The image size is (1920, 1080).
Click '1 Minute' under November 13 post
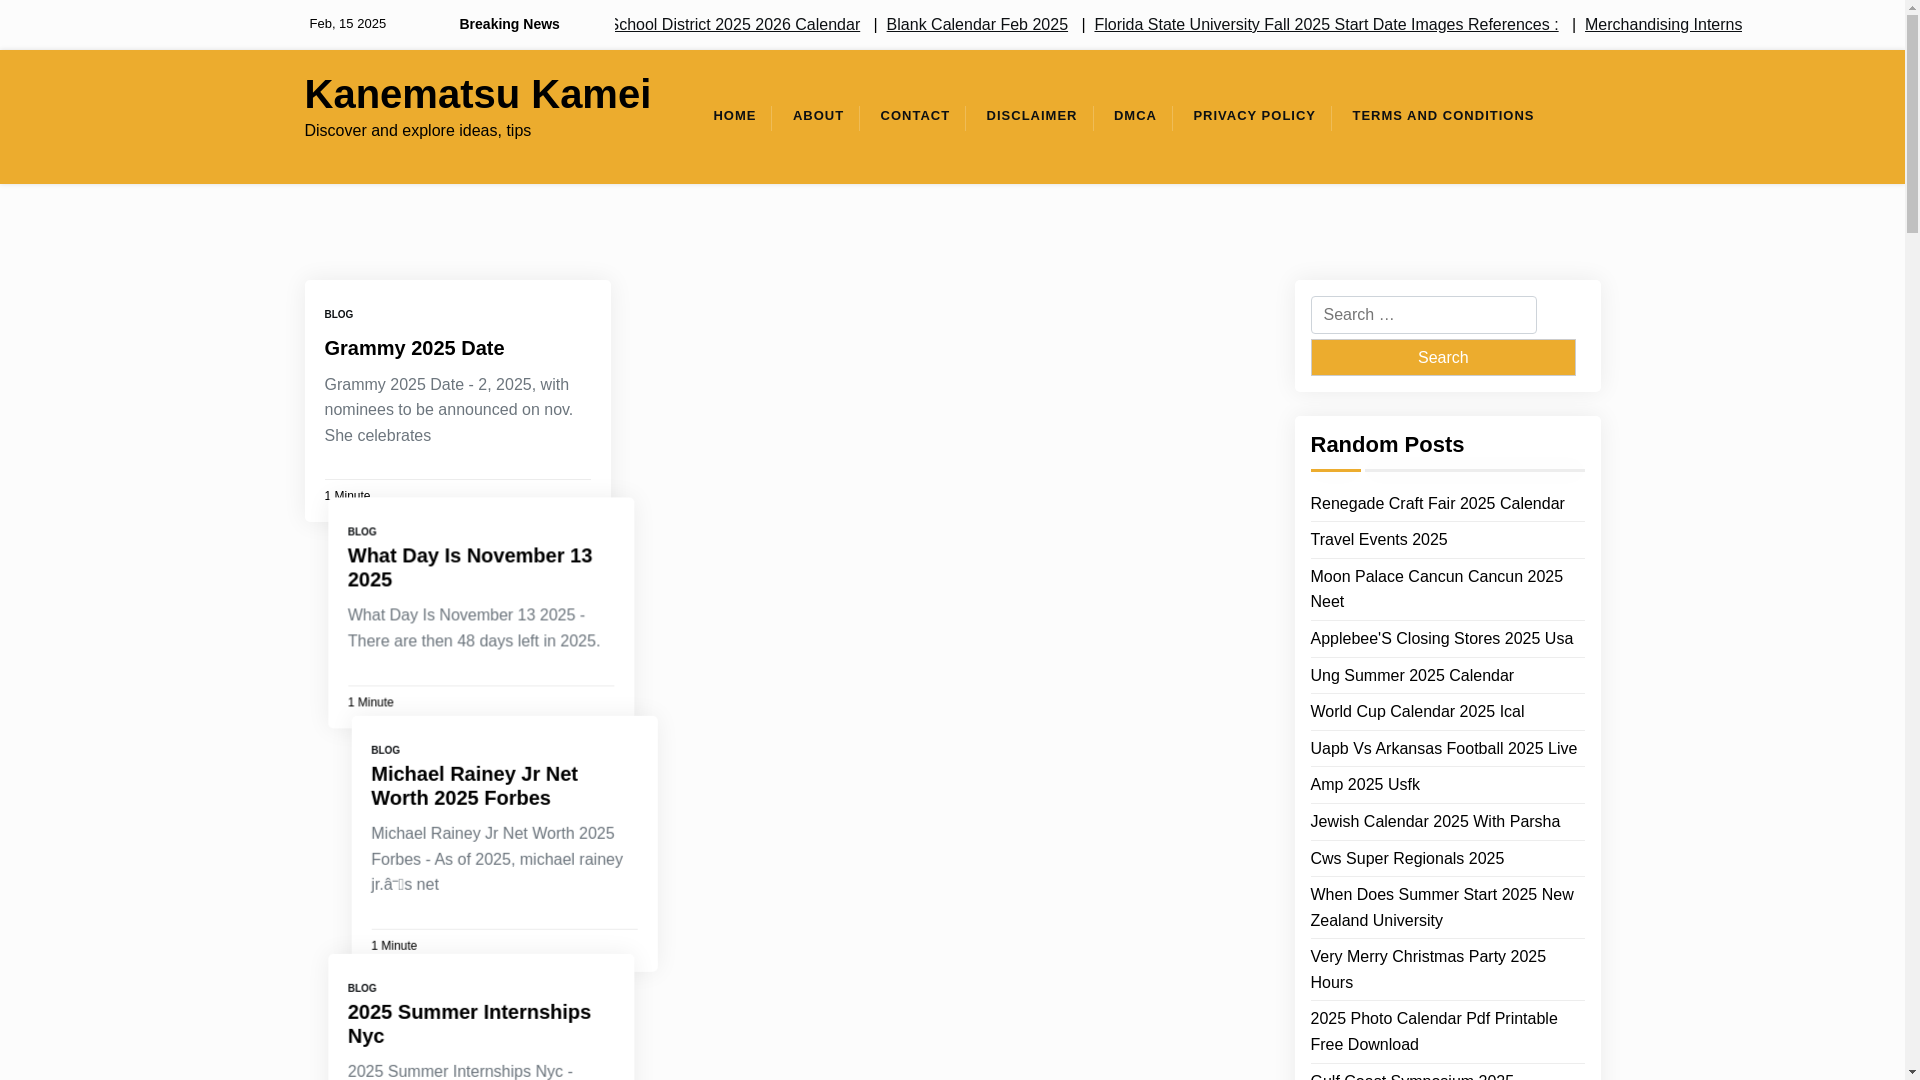[x=370, y=702]
